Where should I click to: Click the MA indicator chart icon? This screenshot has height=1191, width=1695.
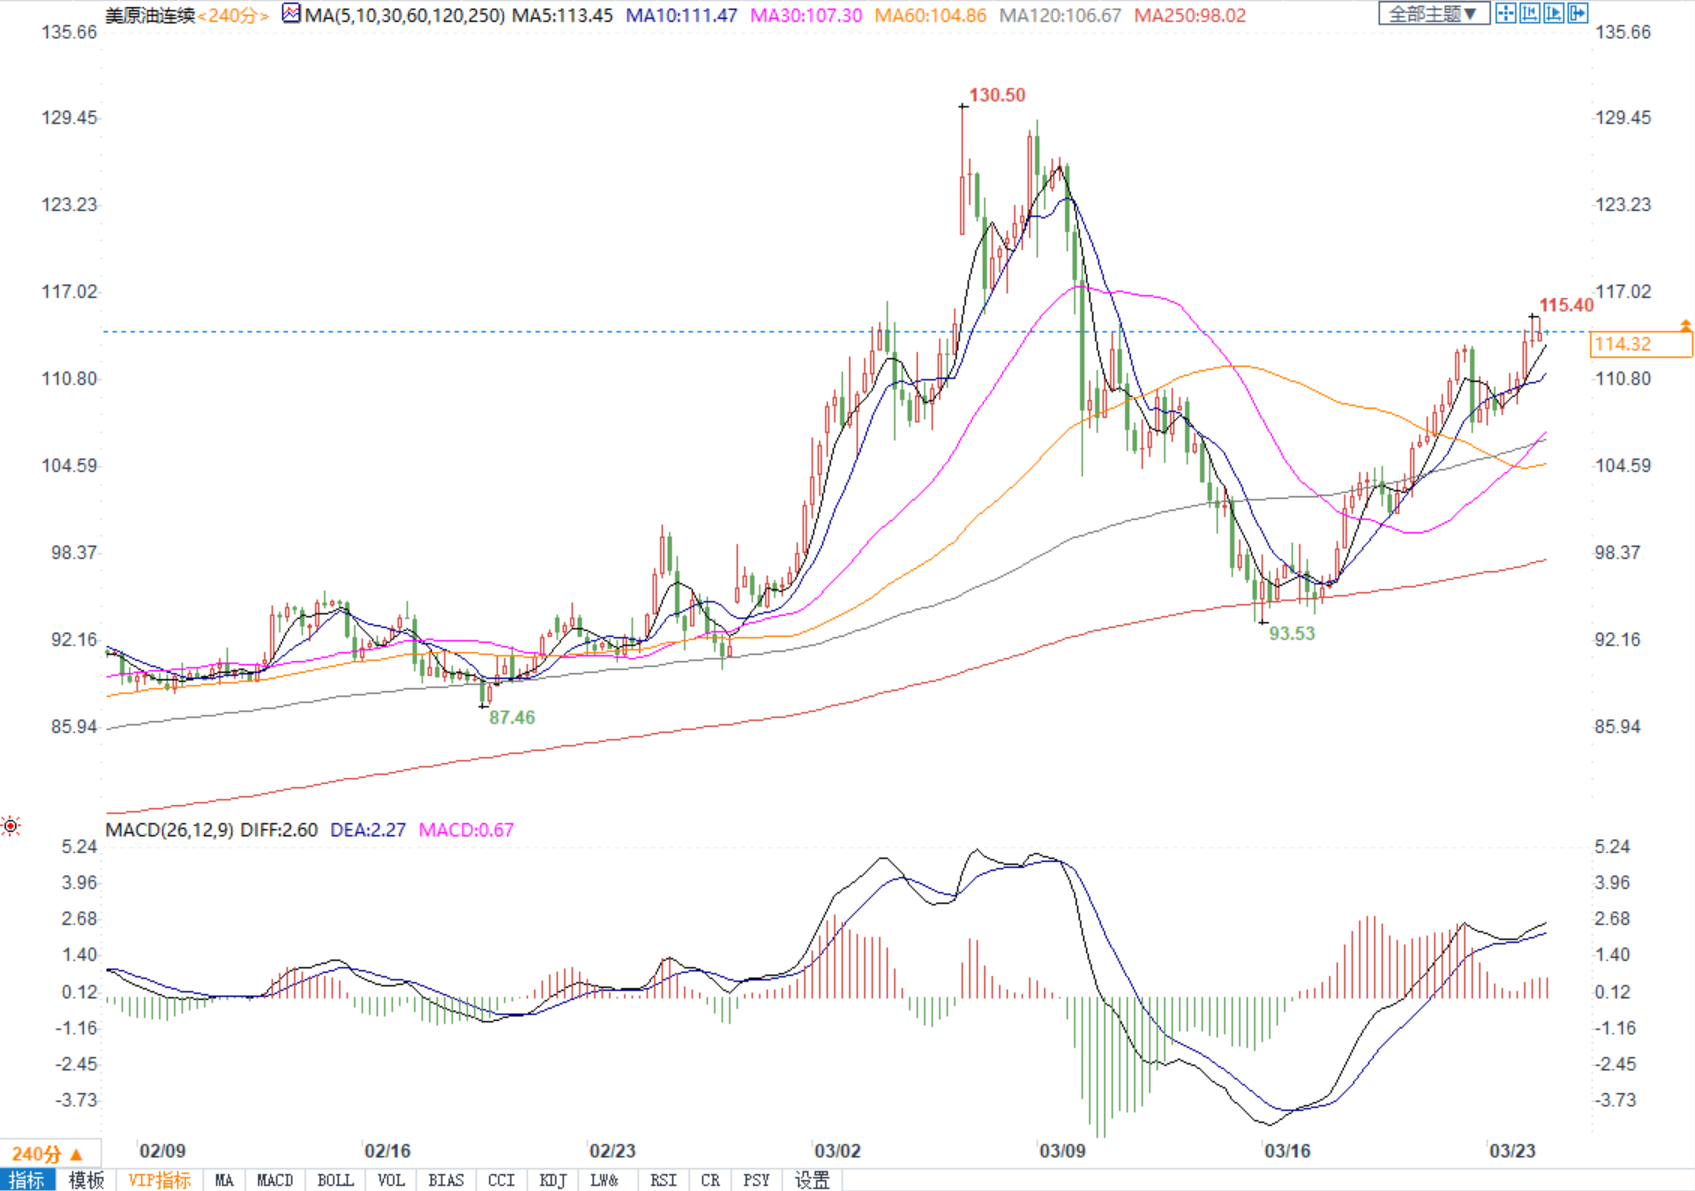click(291, 14)
